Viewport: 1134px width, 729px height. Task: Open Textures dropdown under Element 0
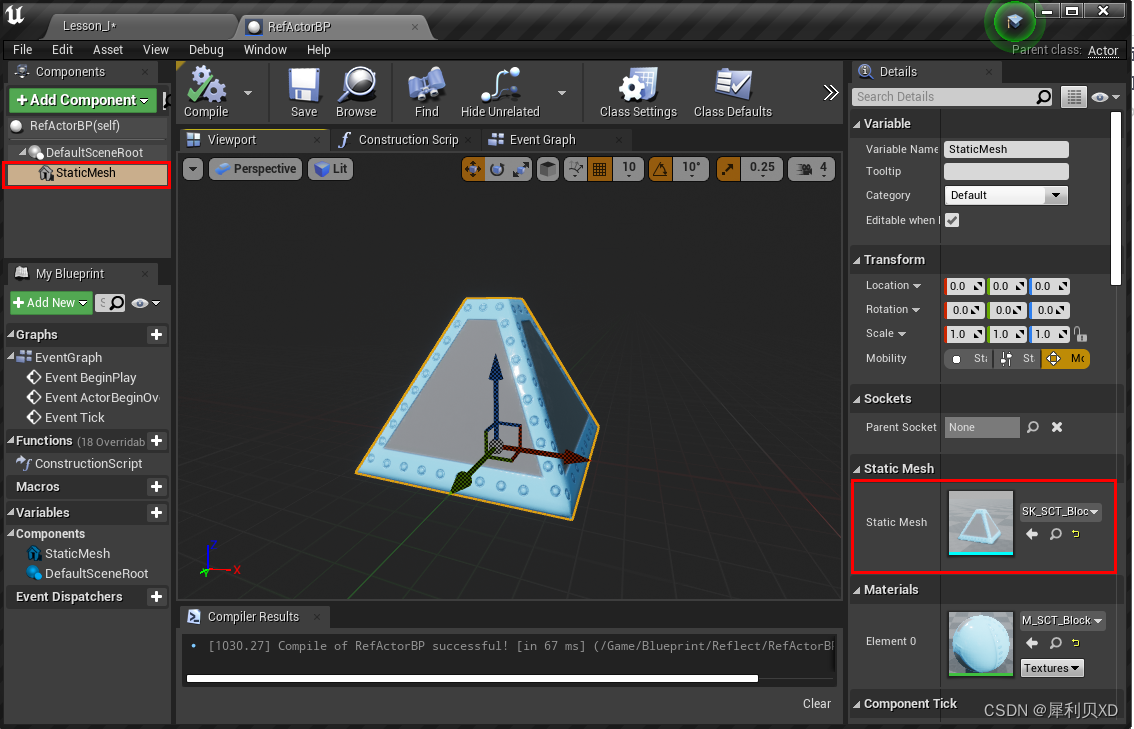click(1052, 668)
